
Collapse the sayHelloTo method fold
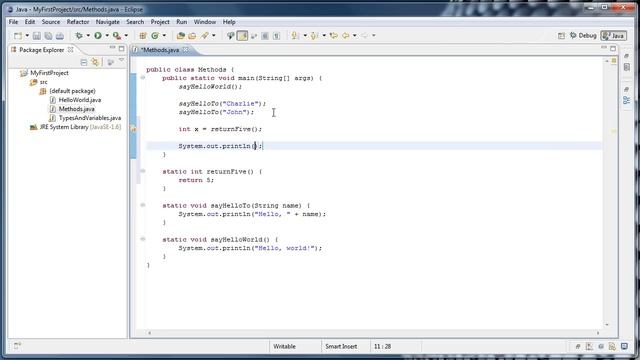(x=142, y=205)
